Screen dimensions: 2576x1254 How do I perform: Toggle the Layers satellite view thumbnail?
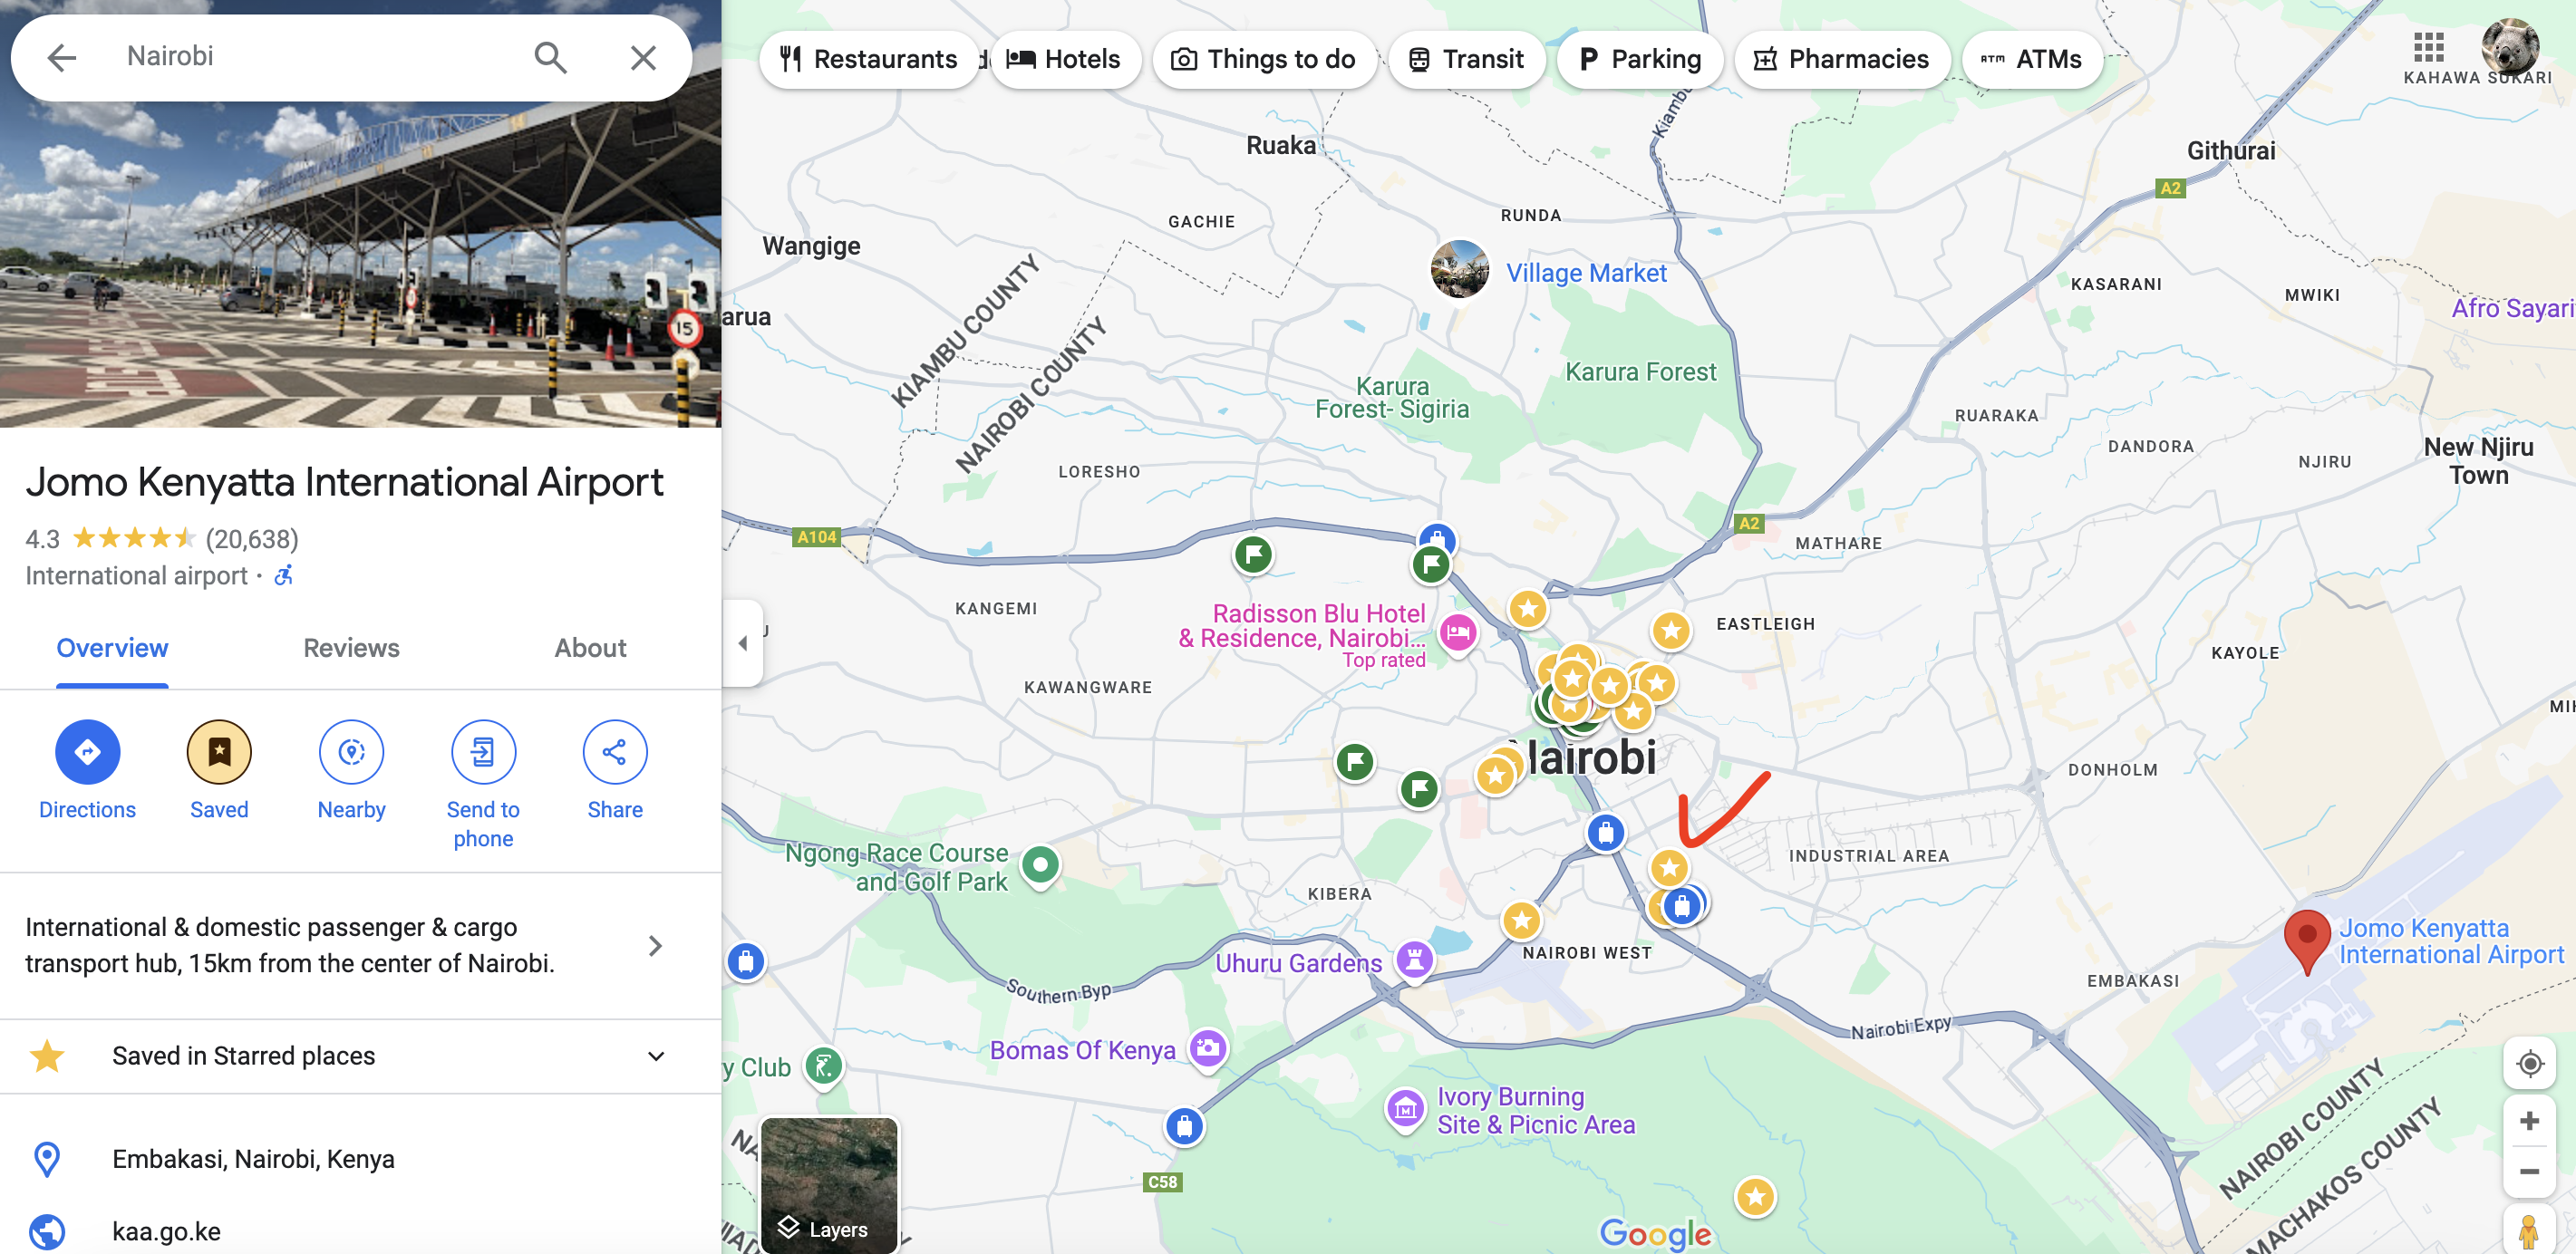[828, 1185]
